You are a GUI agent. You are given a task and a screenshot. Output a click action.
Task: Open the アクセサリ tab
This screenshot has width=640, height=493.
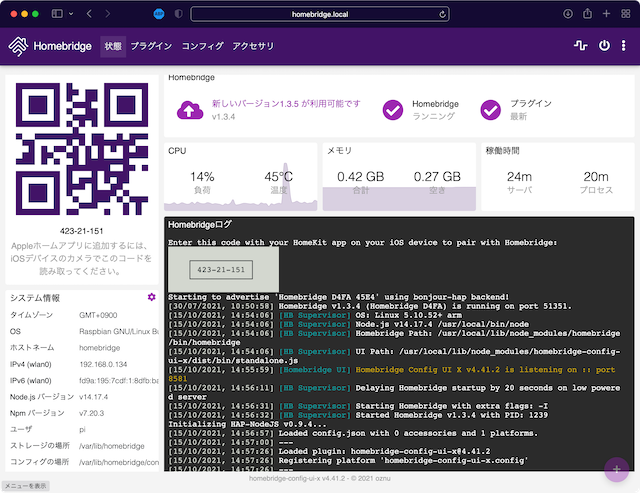click(253, 46)
